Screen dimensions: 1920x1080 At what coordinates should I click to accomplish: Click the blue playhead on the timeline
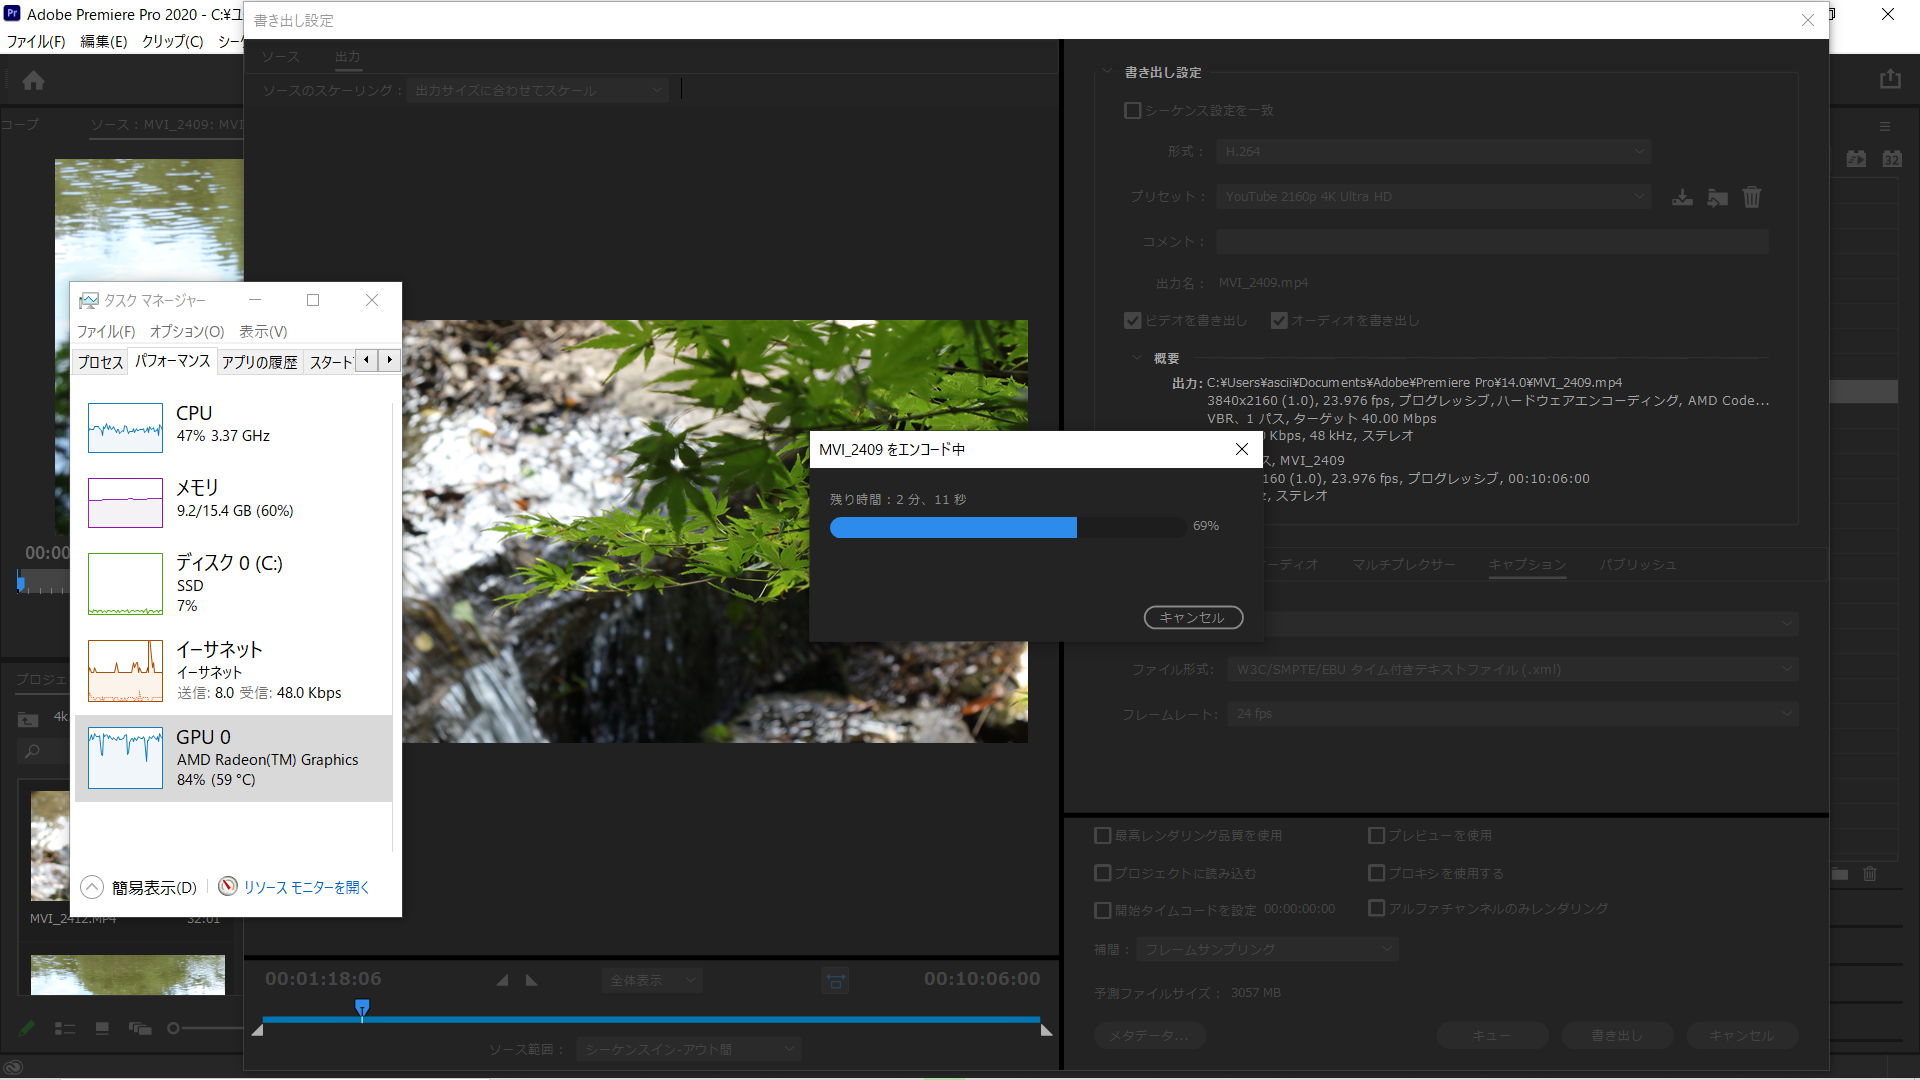pyautogui.click(x=362, y=1008)
